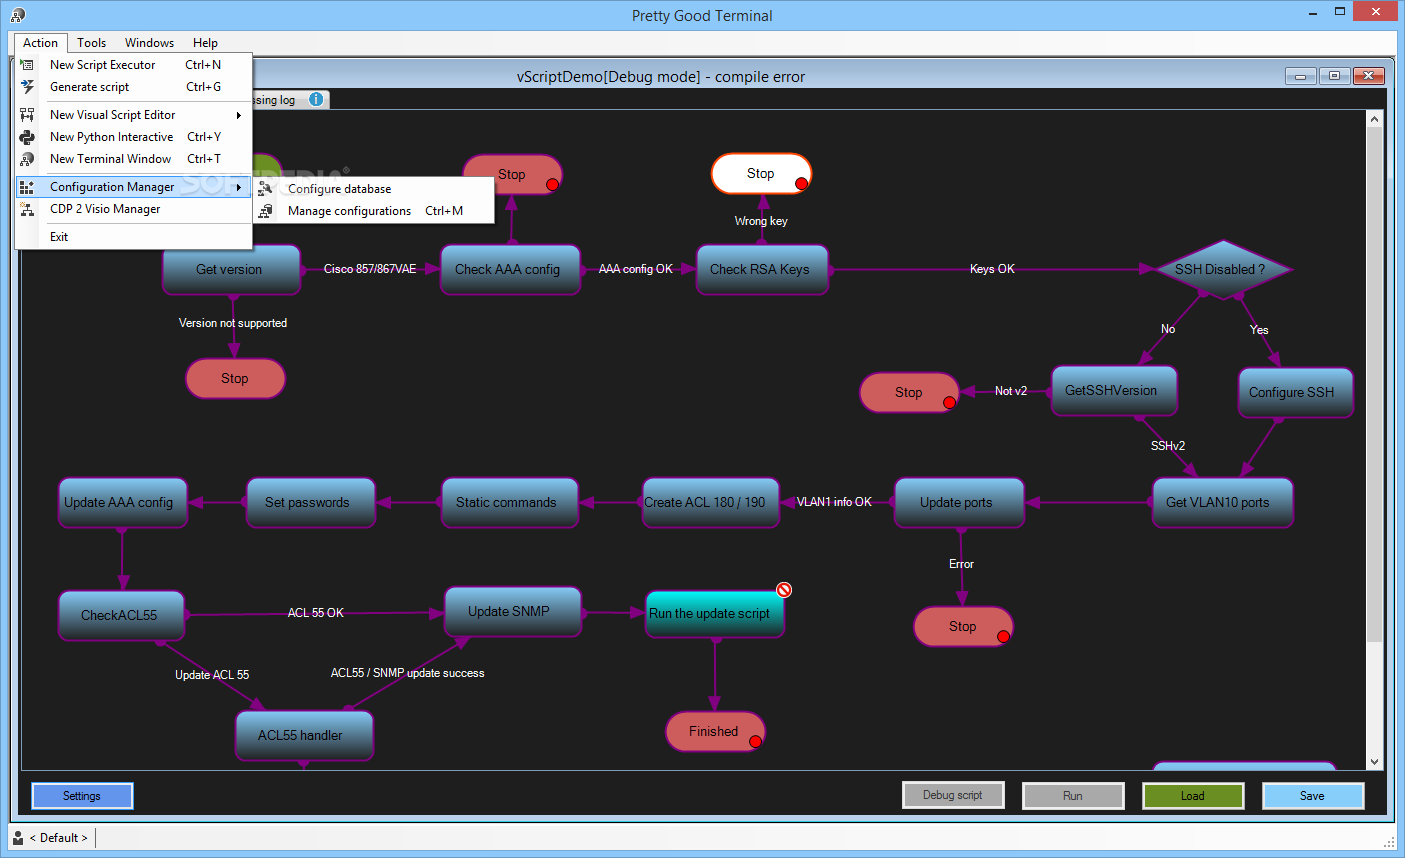Choose Exit from the Action menu
Image resolution: width=1405 pixels, height=858 pixels.
[x=133, y=237]
